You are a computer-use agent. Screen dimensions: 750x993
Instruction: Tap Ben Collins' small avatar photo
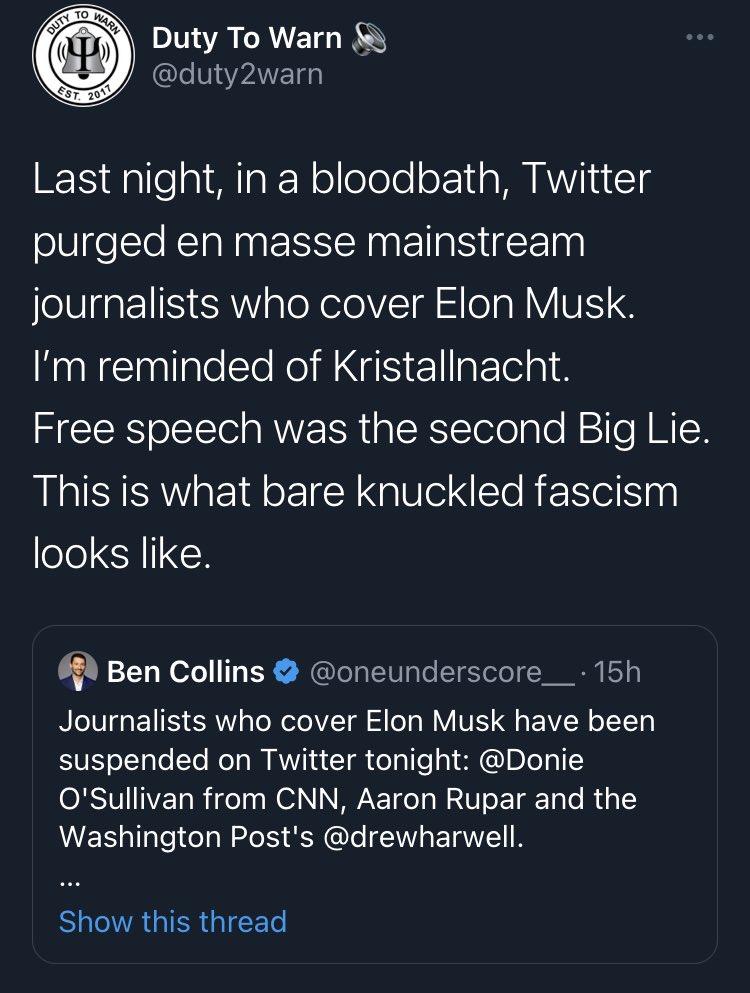coord(78,671)
